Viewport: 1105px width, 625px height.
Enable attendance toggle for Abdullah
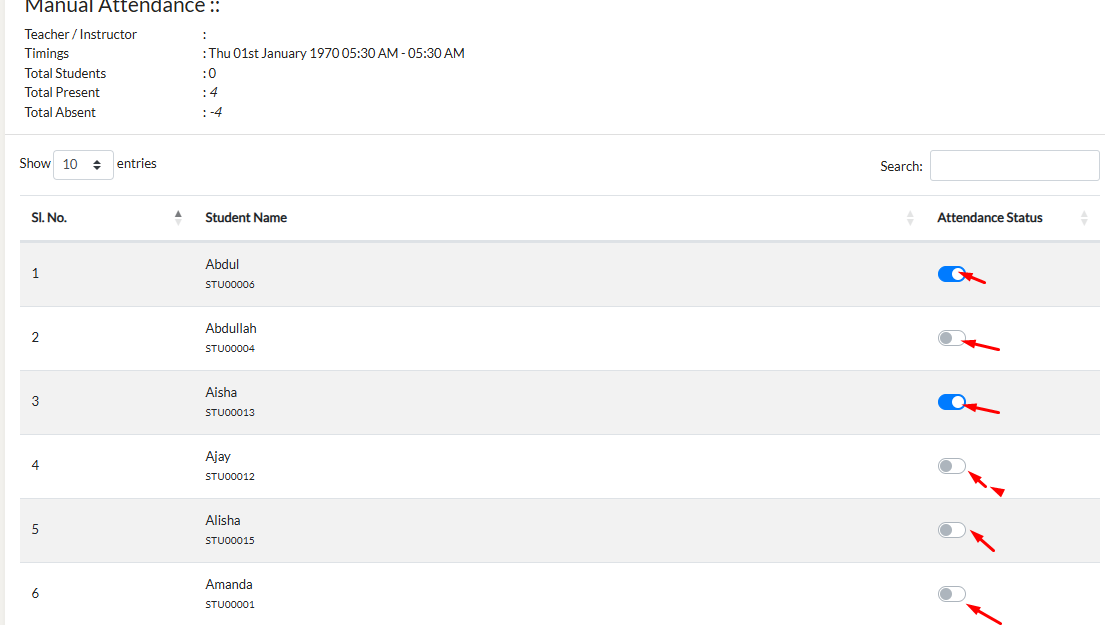[951, 338]
